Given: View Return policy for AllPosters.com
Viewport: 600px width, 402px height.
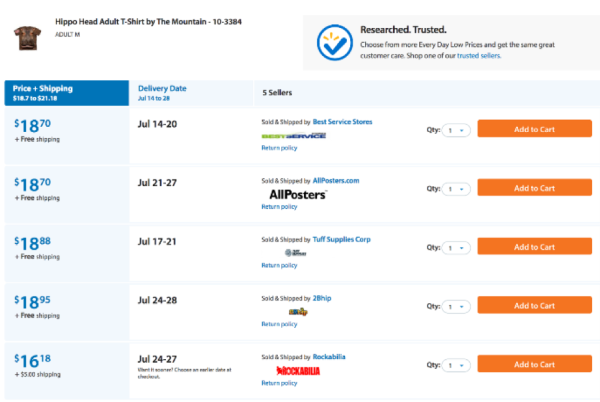Looking at the screenshot, I should click(279, 207).
